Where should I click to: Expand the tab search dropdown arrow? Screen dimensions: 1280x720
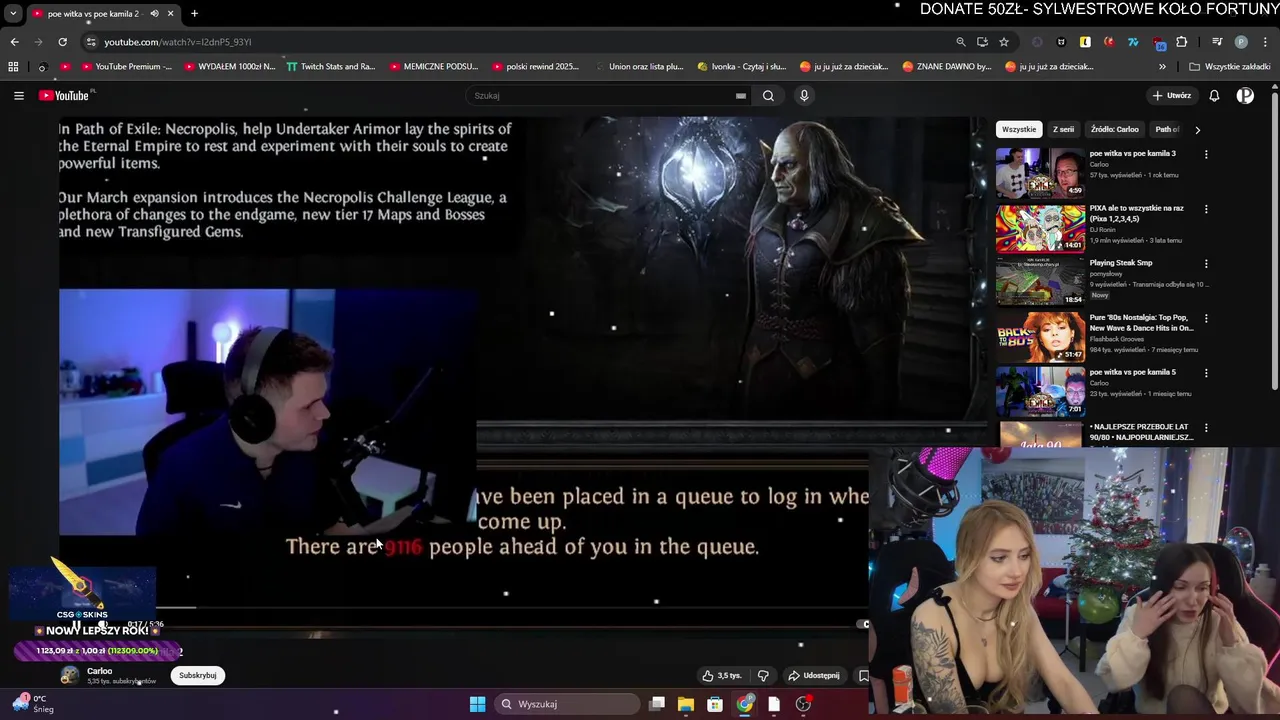coord(13,14)
